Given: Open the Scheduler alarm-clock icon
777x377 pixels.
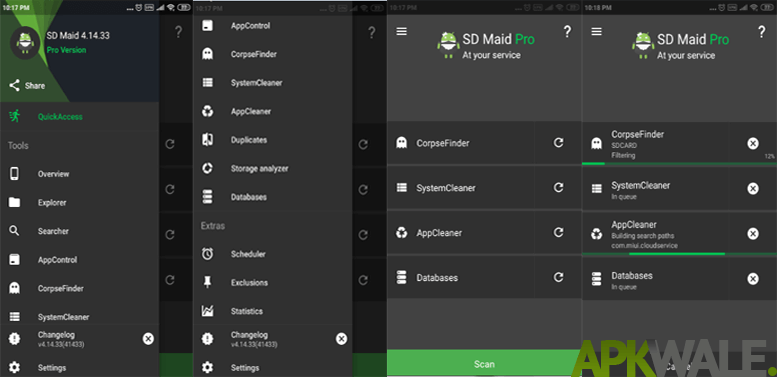Looking at the screenshot, I should pos(207,254).
